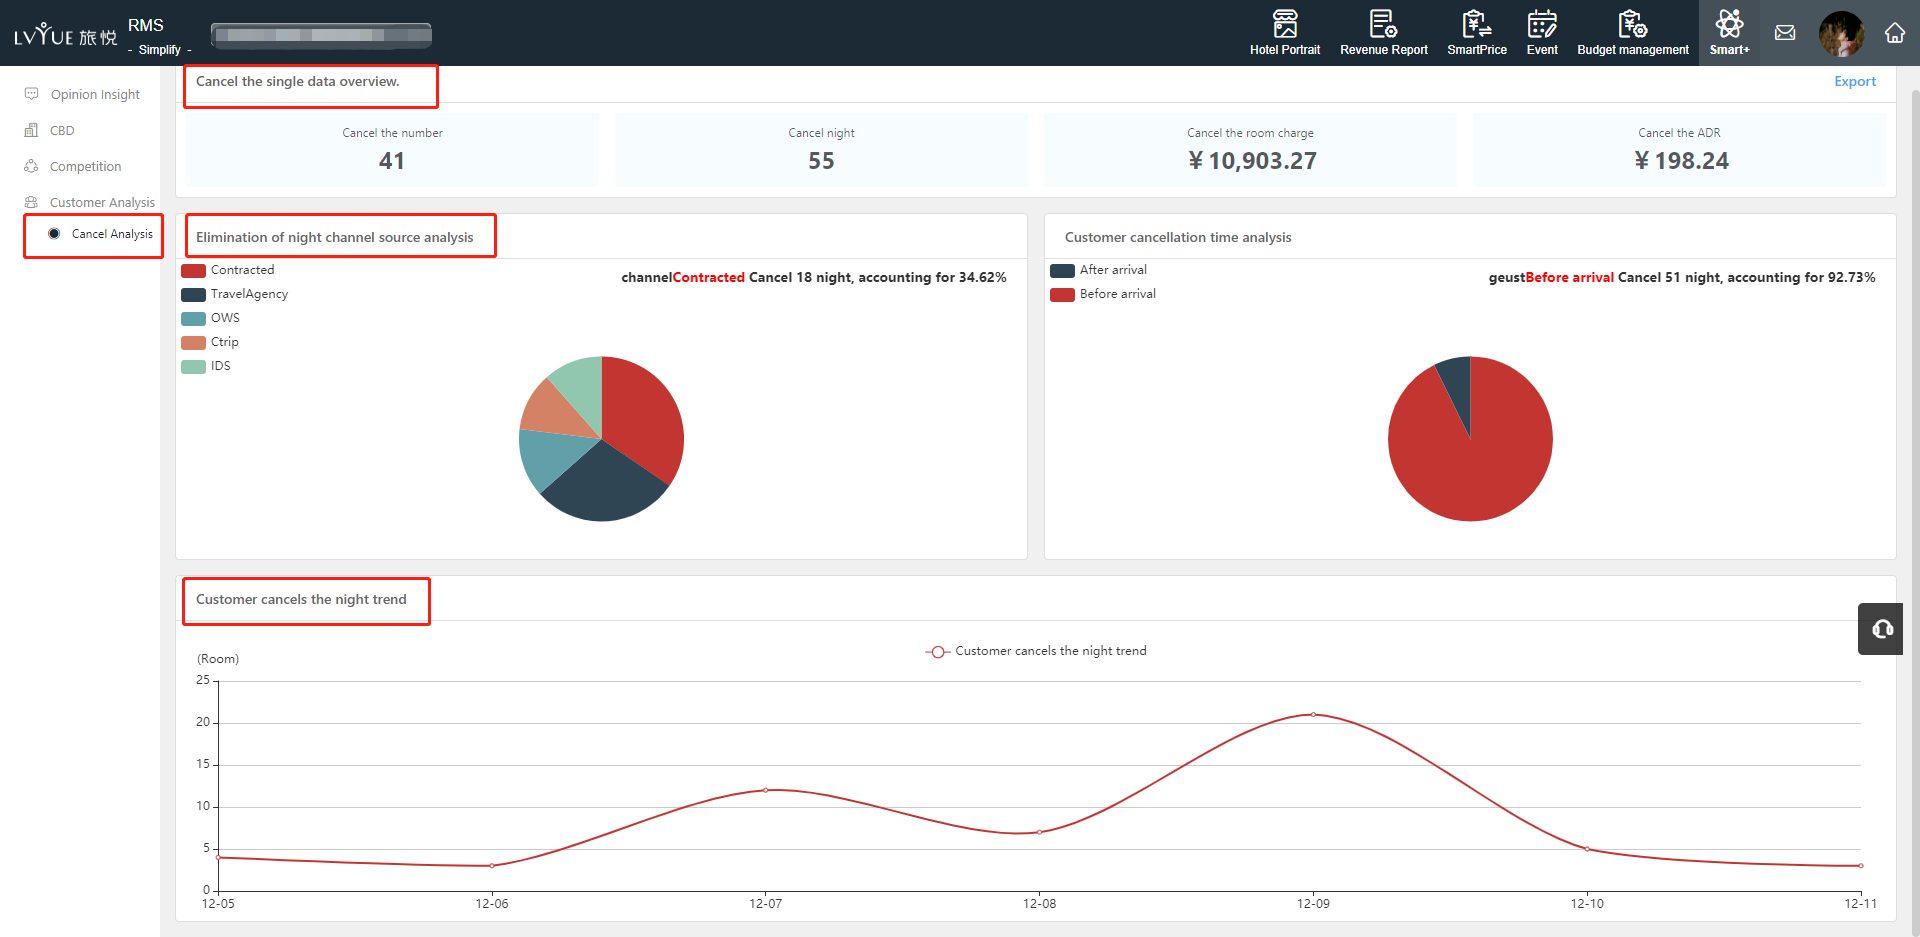Toggle OWS legend entry
This screenshot has height=937, width=1920.
click(211, 318)
